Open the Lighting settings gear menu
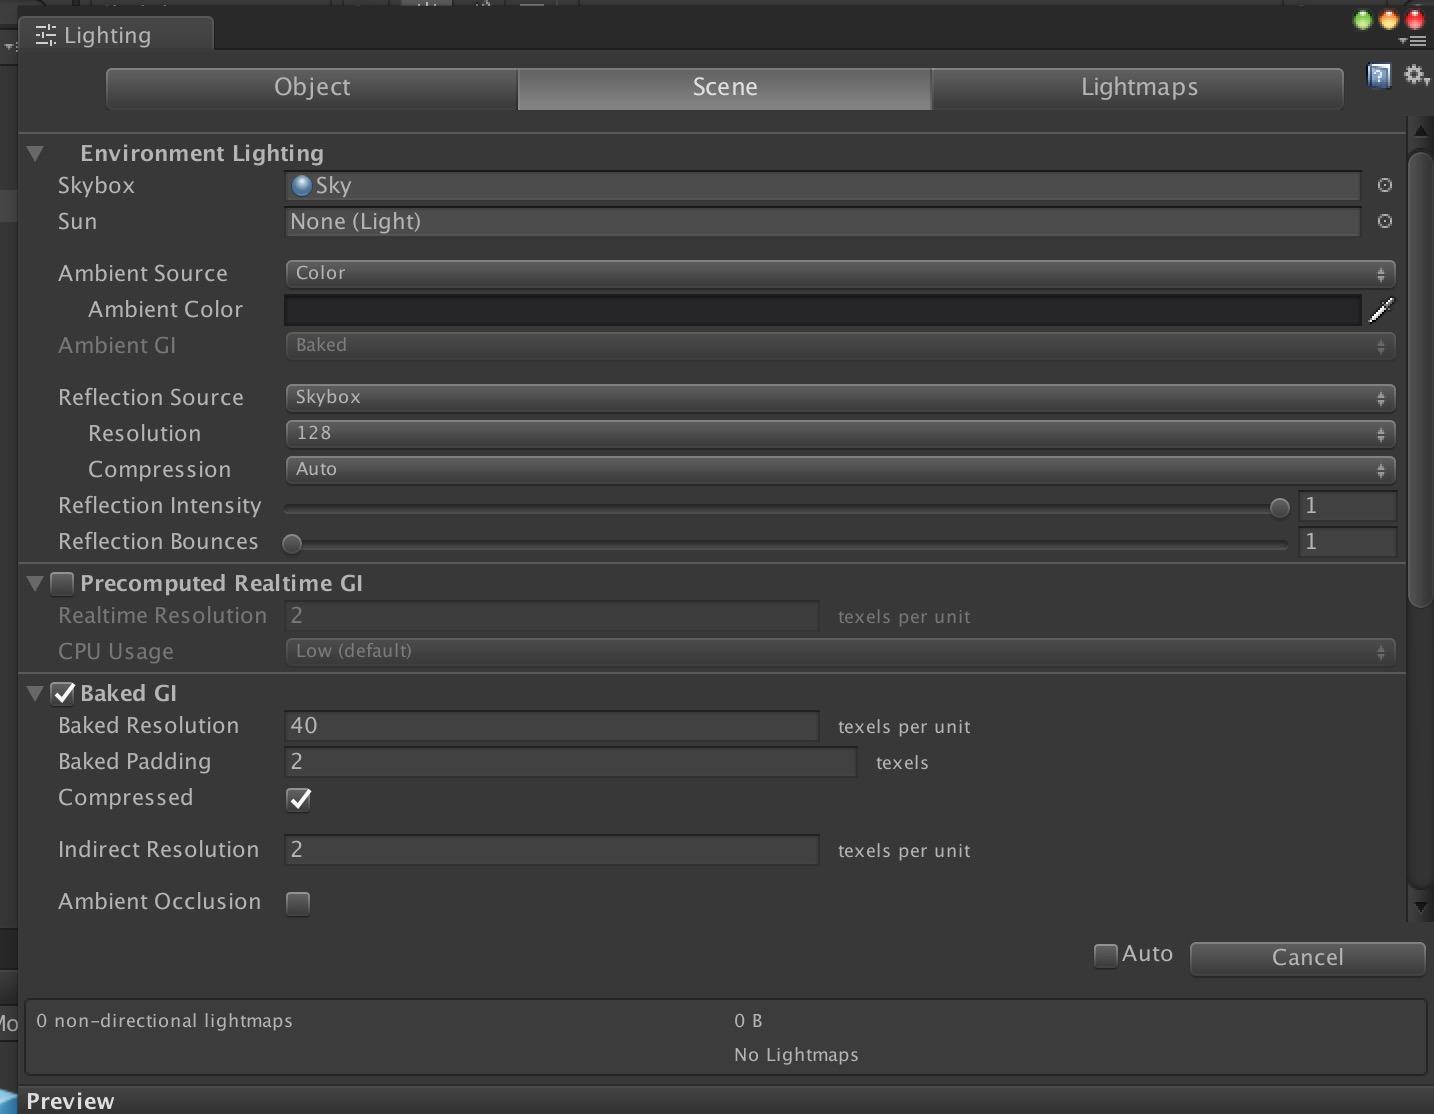The image size is (1434, 1114). pos(1416,76)
